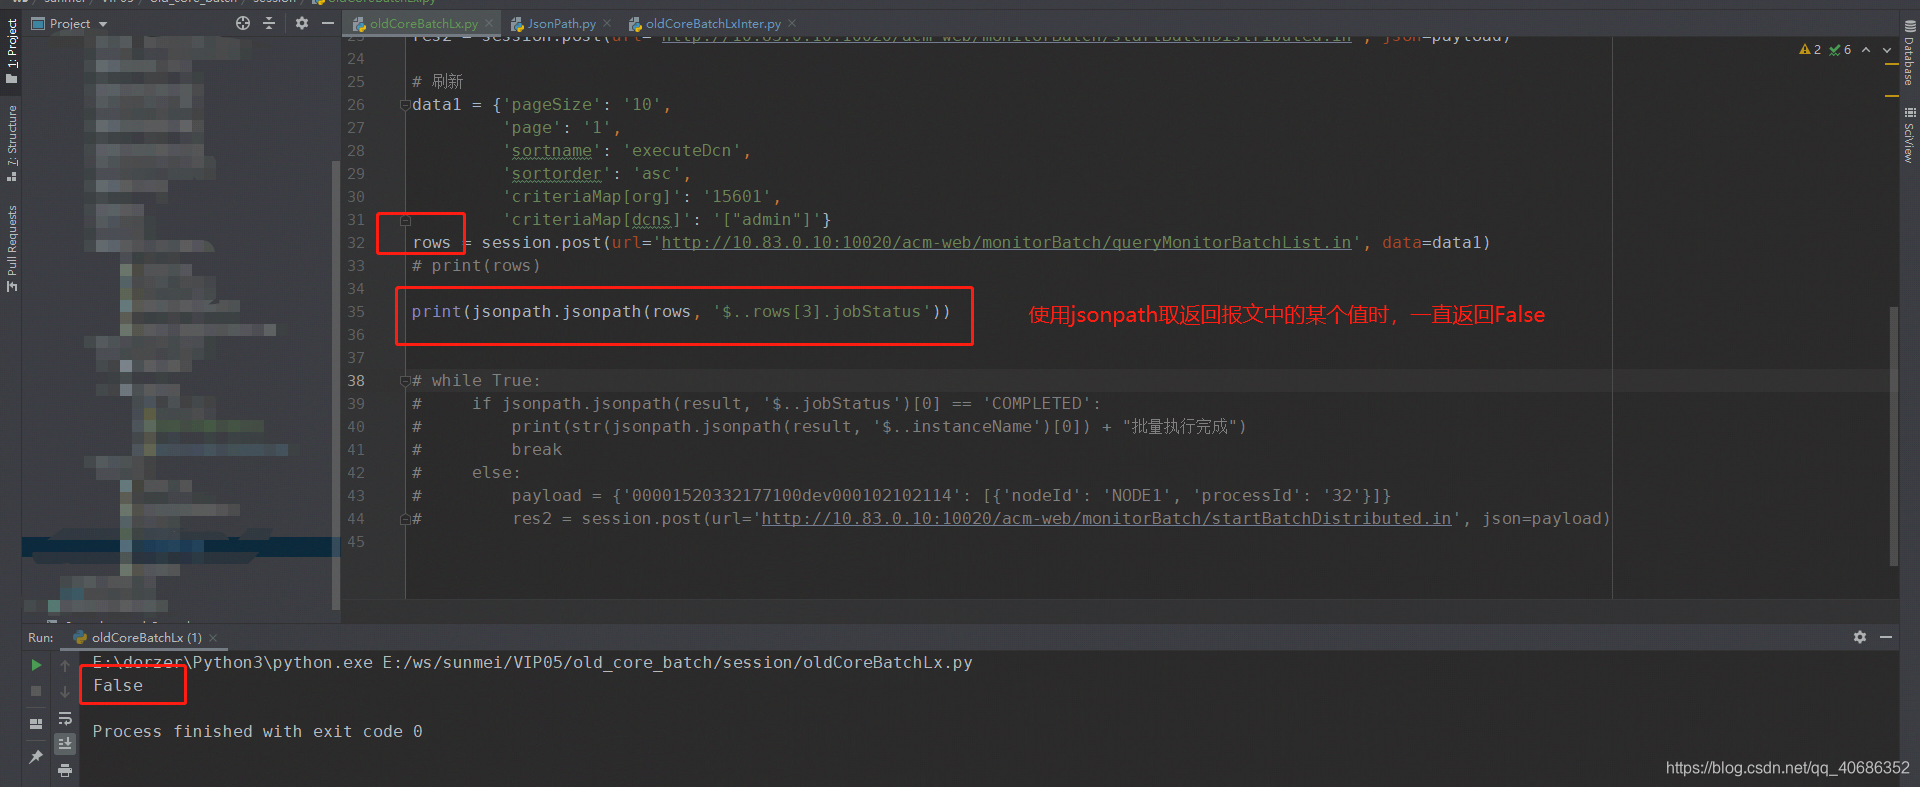Viewport: 1920px width, 787px height.
Task: Click the 'sortorder' key on line 29
Action: pos(557,174)
